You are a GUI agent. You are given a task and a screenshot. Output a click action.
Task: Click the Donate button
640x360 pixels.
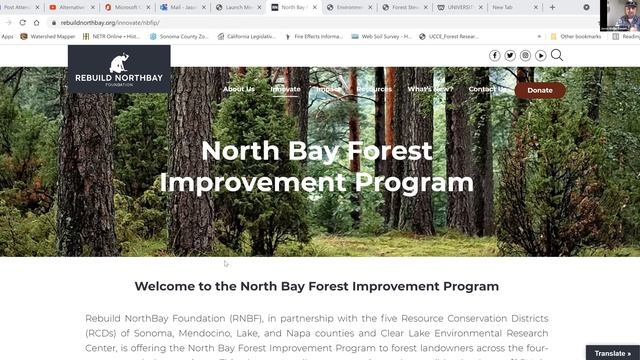540,90
